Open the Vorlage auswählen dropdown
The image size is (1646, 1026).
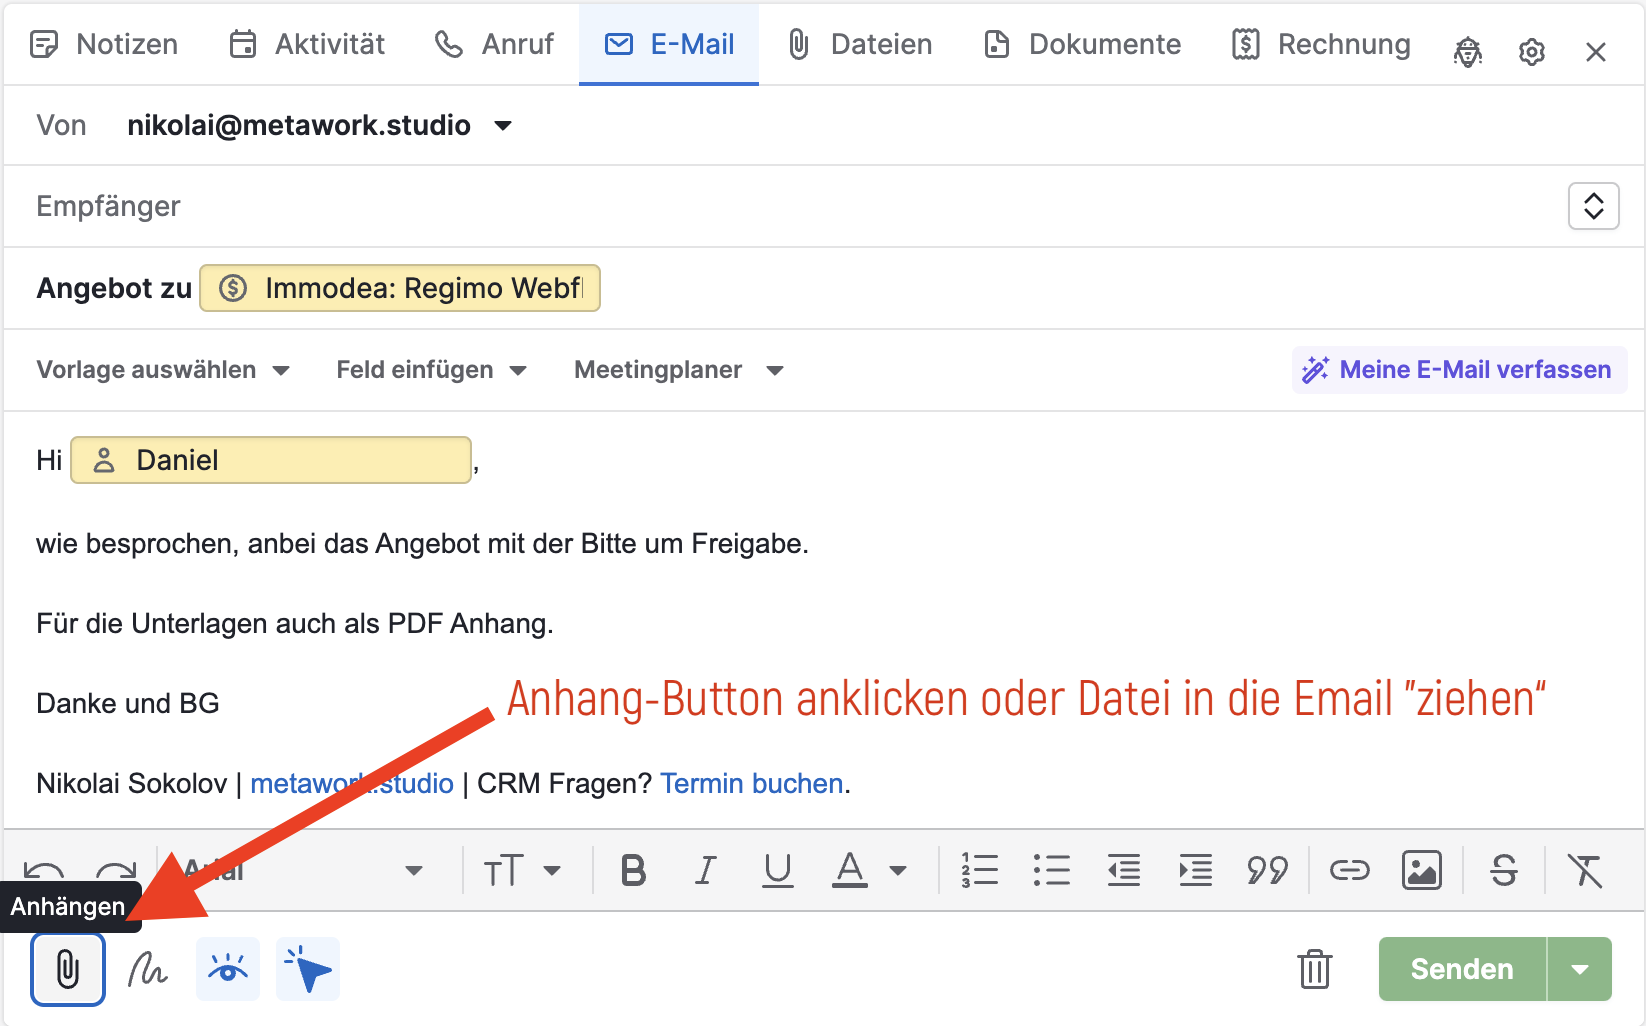click(163, 370)
